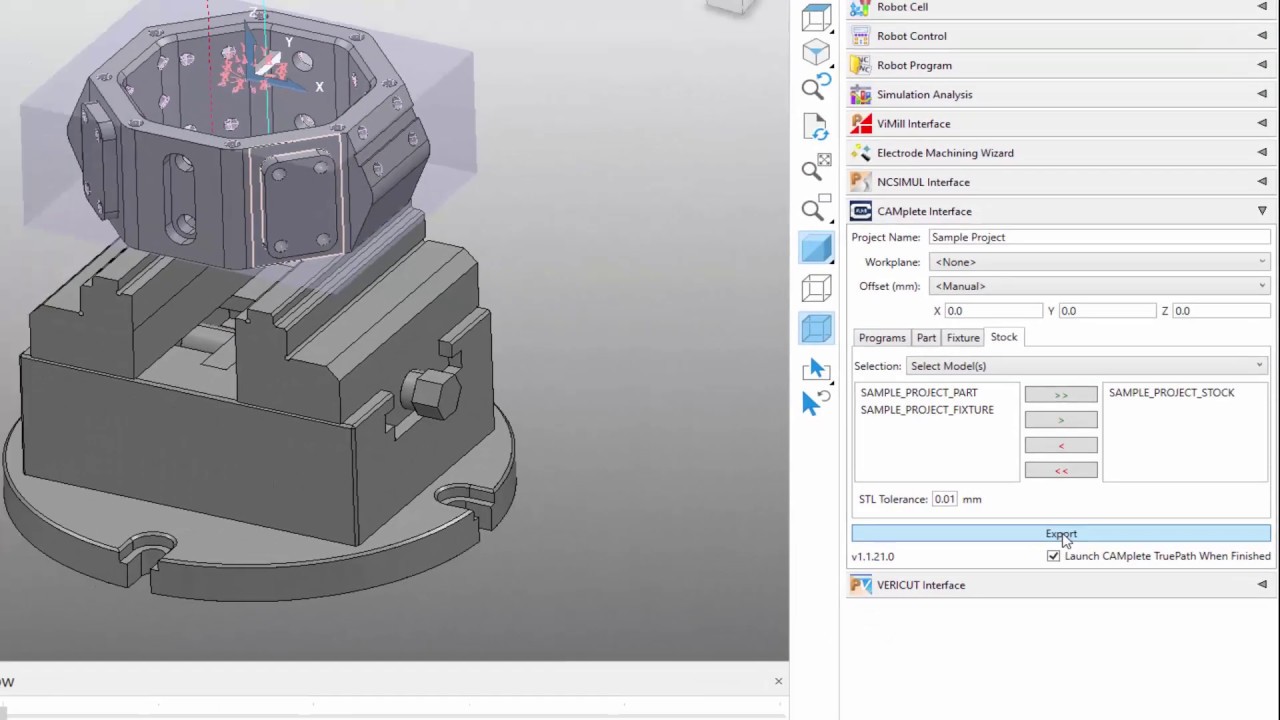Click the NCSIMUL Interface panel title
Image resolution: width=1280 pixels, height=720 pixels.
[923, 182]
